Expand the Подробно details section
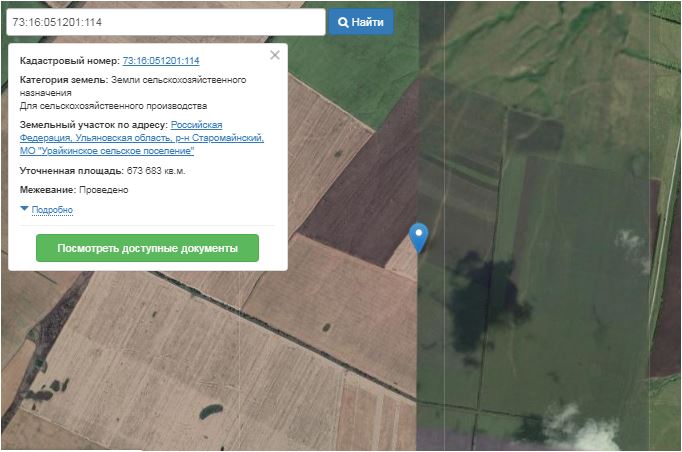 pyautogui.click(x=52, y=210)
